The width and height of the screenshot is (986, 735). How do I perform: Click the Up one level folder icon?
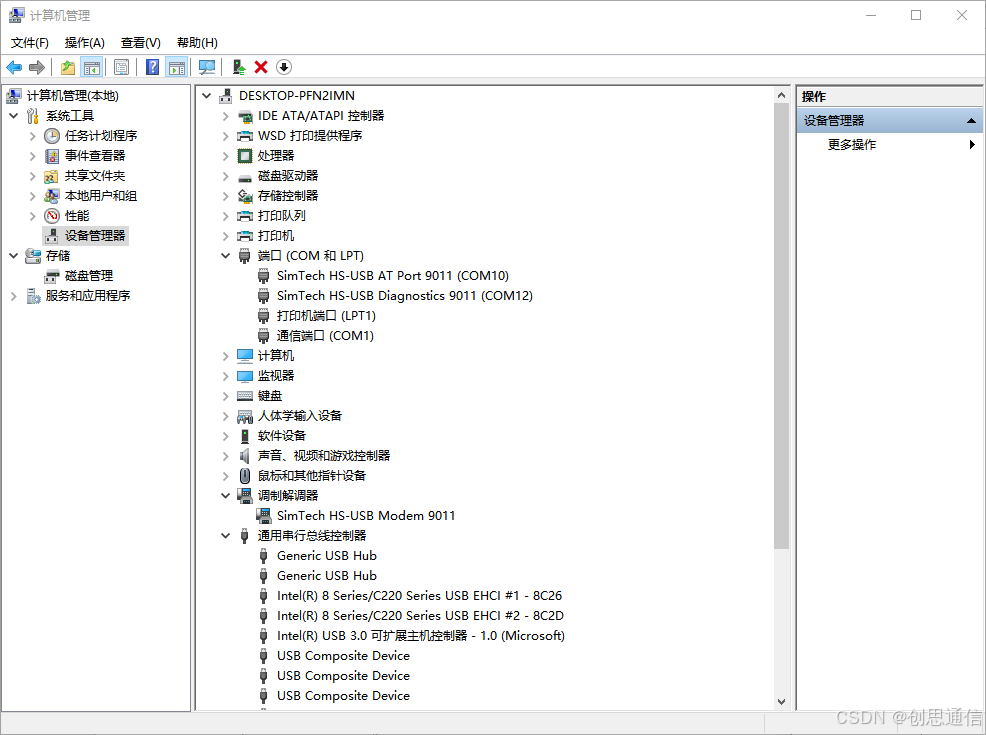tap(68, 67)
